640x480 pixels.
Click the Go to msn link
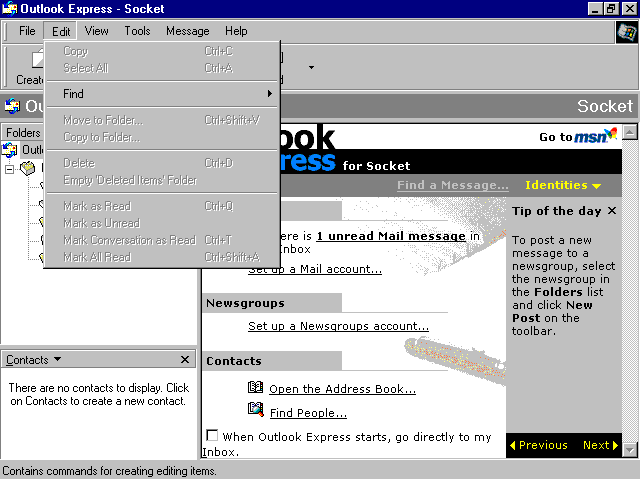(x=578, y=136)
